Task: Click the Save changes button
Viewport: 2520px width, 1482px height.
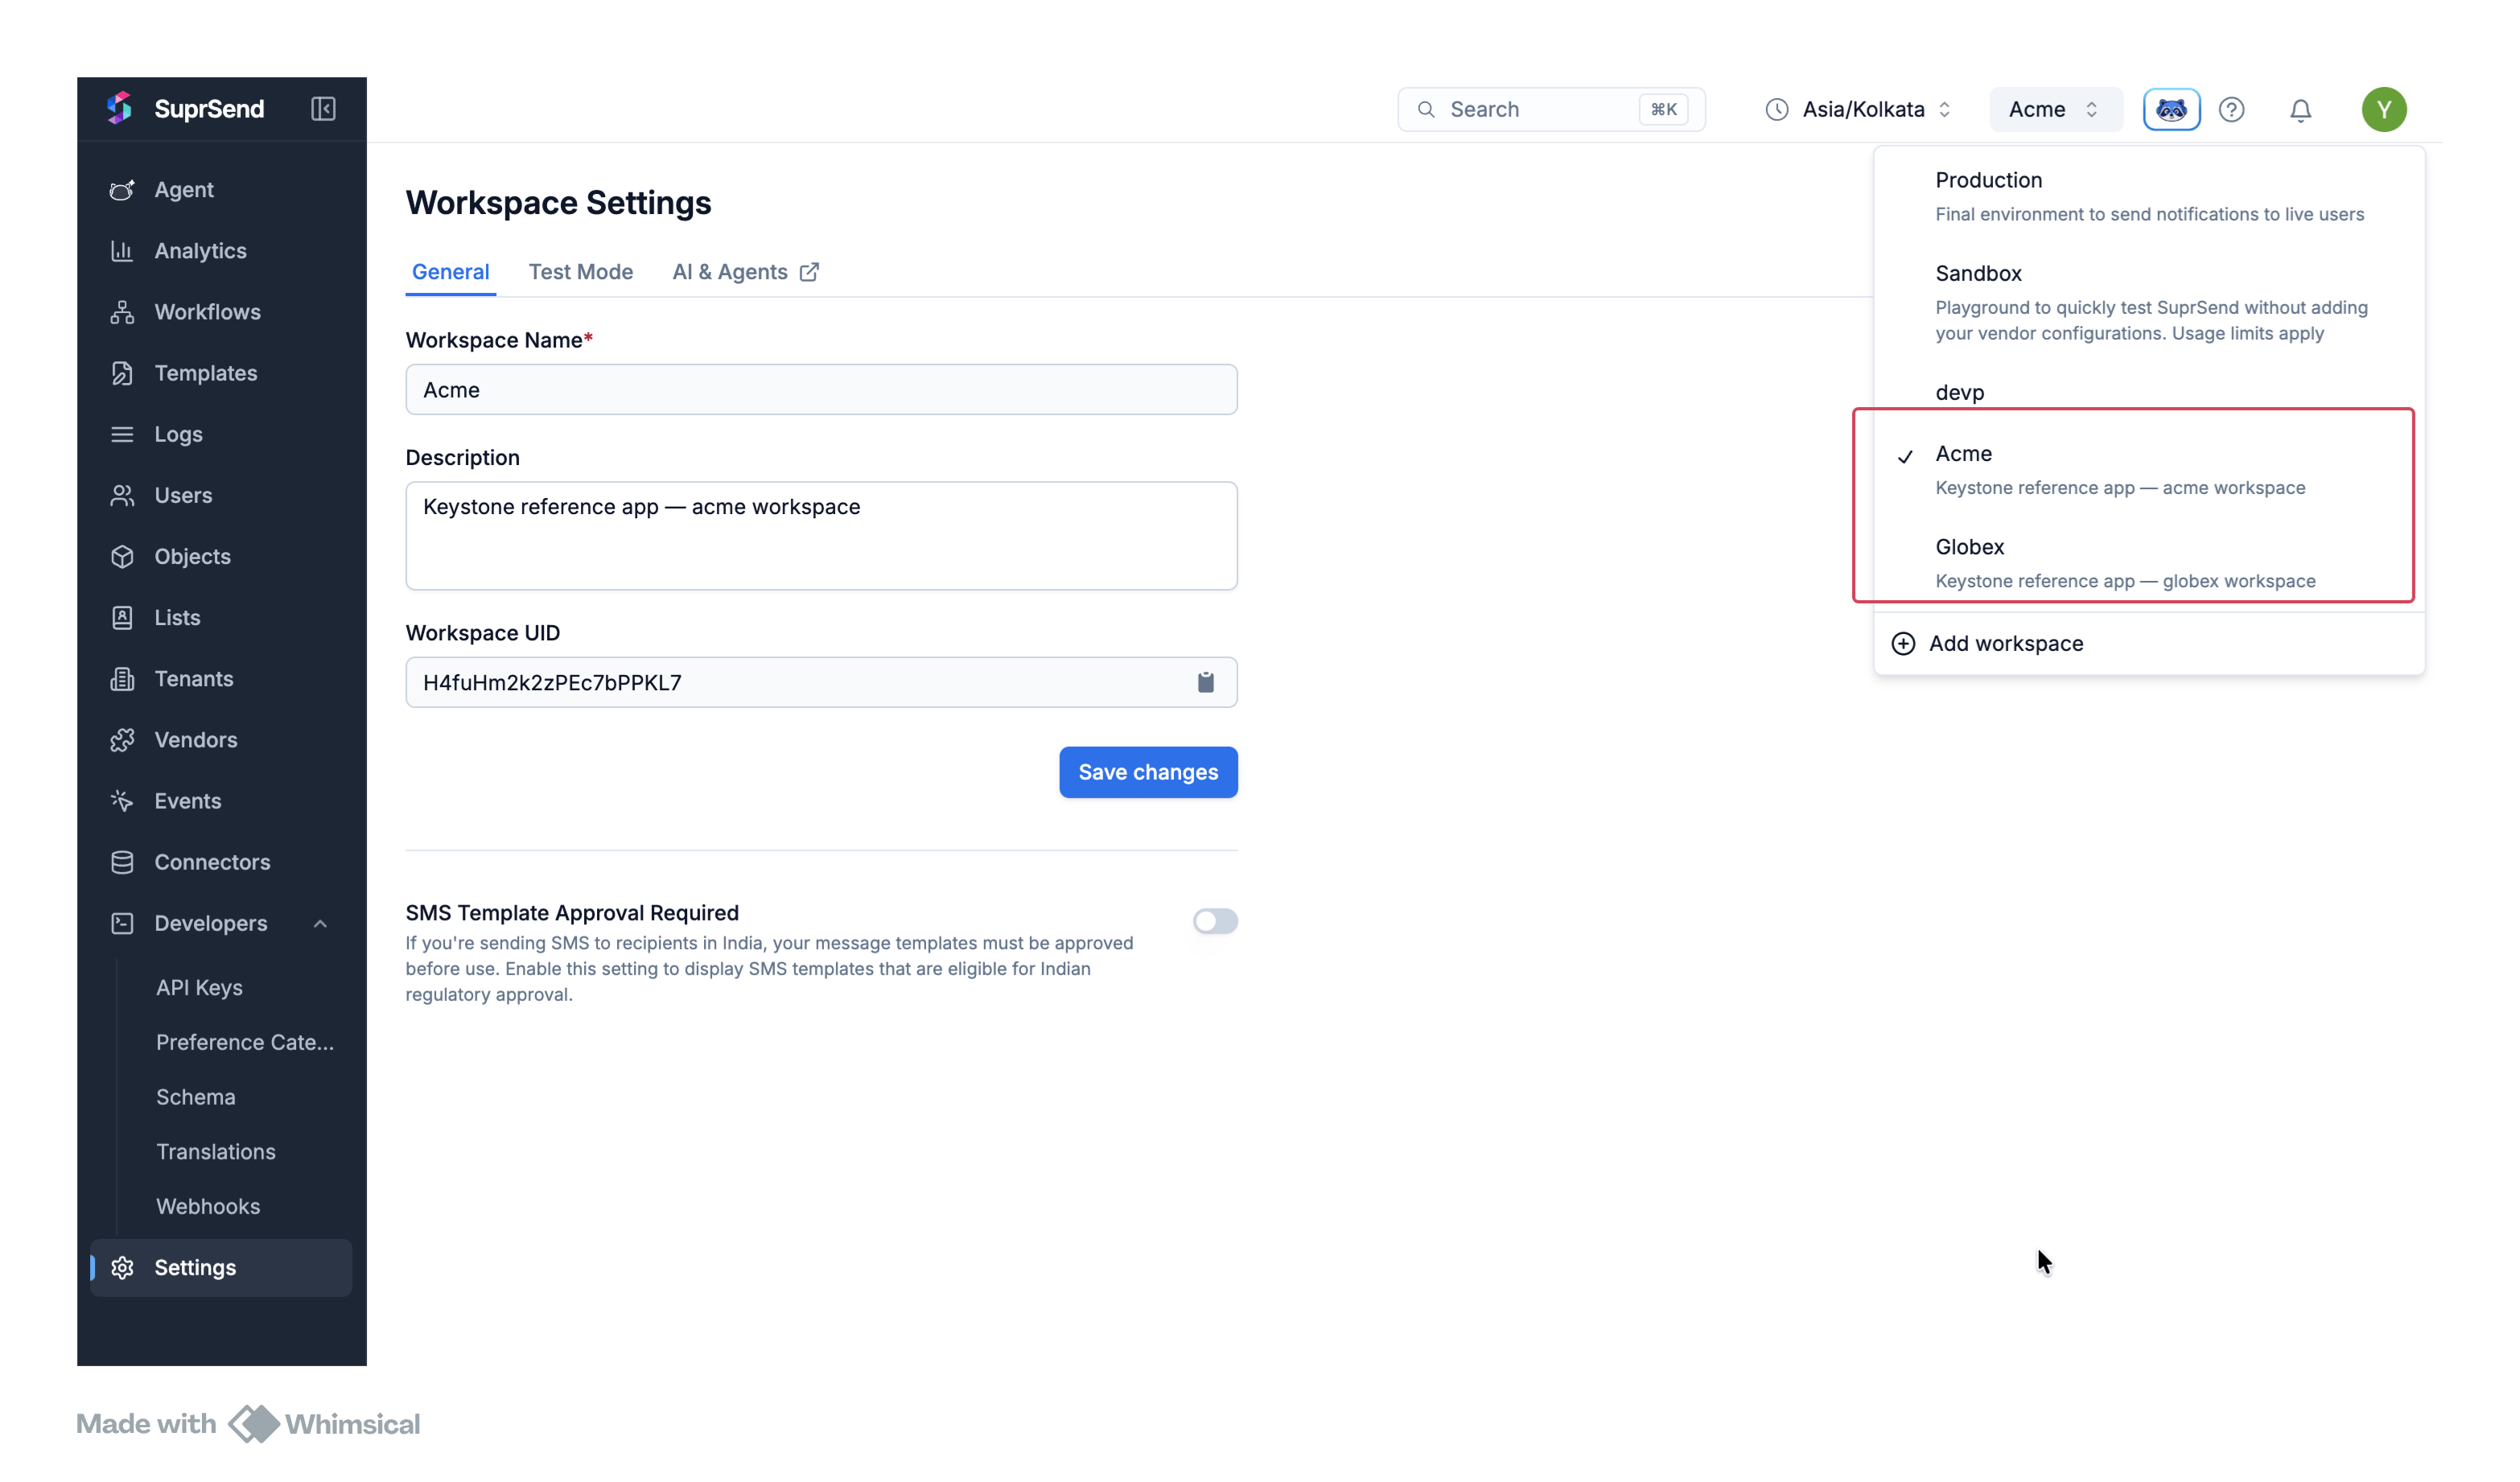Action: tap(1148, 771)
